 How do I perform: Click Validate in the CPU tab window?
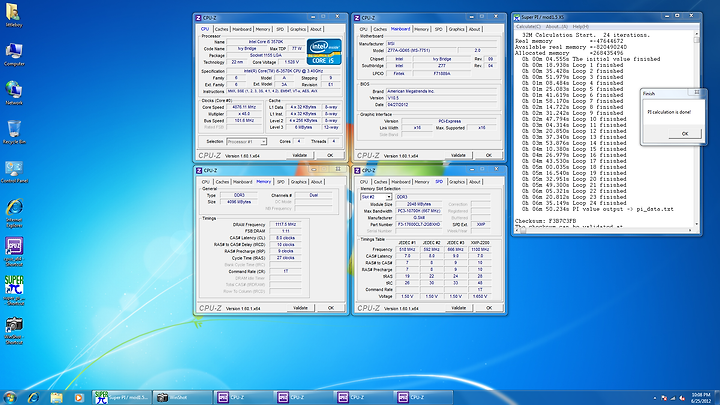click(x=300, y=155)
